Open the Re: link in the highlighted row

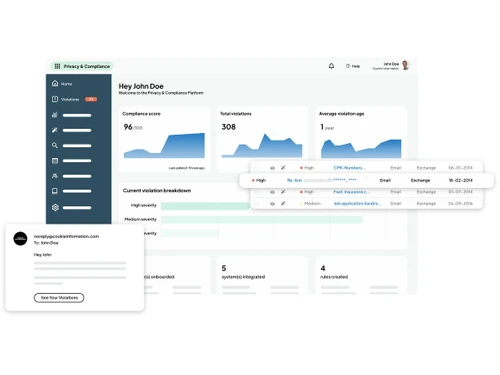coord(322,180)
